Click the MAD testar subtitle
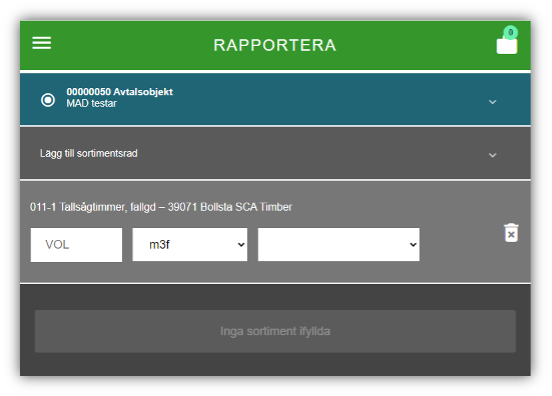 (92, 103)
